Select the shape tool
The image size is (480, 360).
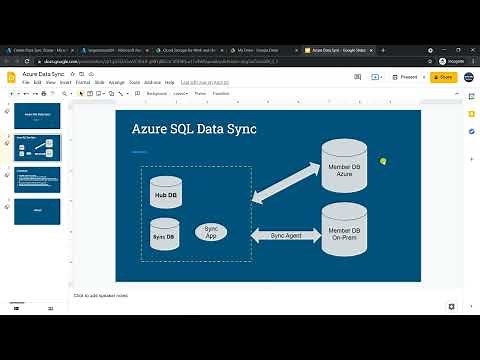click(x=111, y=94)
